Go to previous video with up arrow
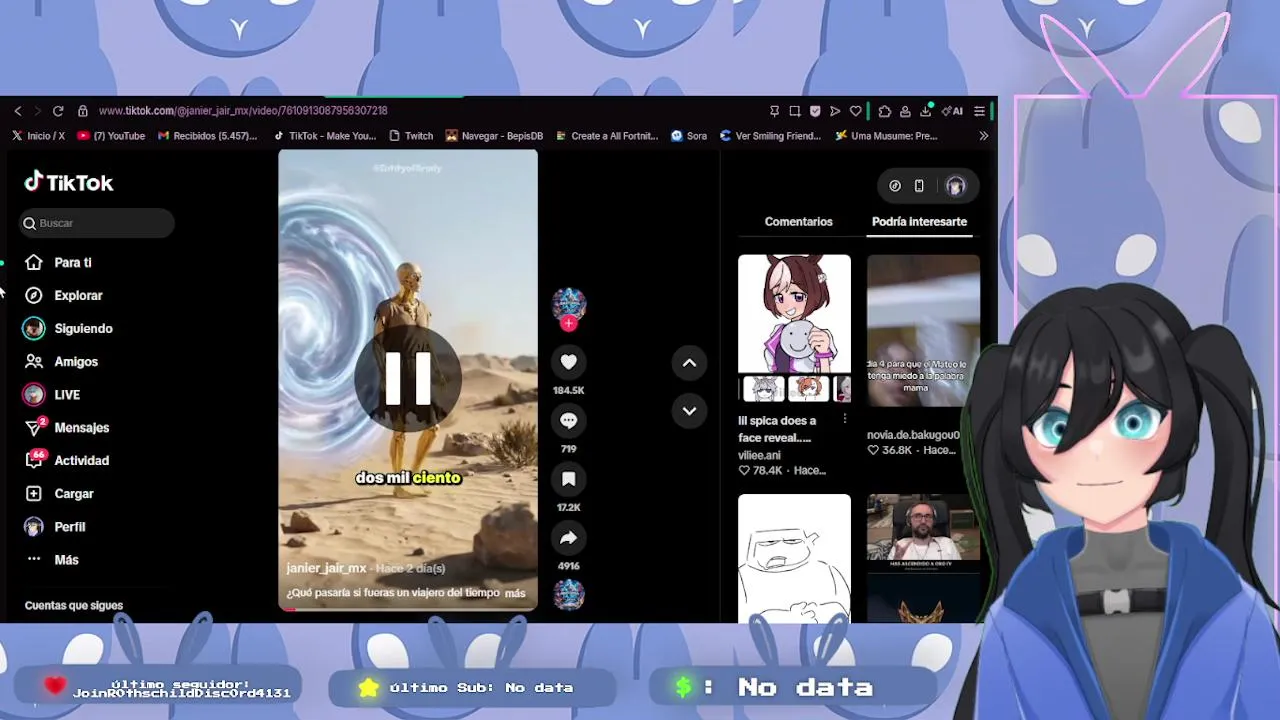This screenshot has height=720, width=1280. [x=689, y=363]
